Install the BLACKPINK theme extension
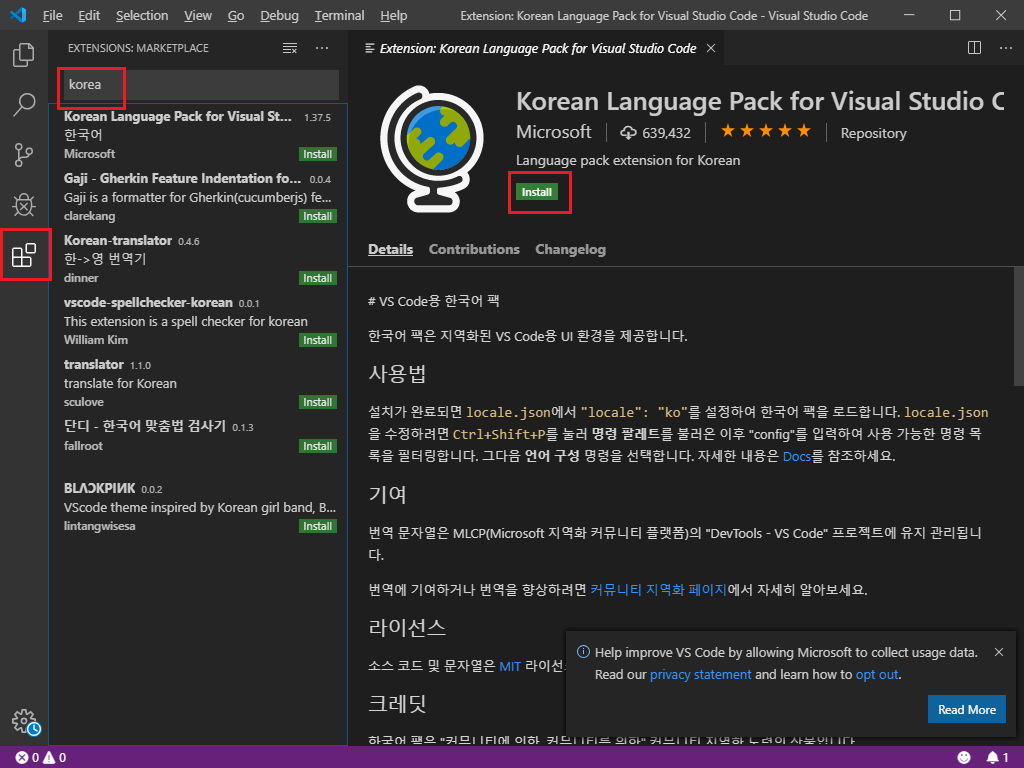 317,526
